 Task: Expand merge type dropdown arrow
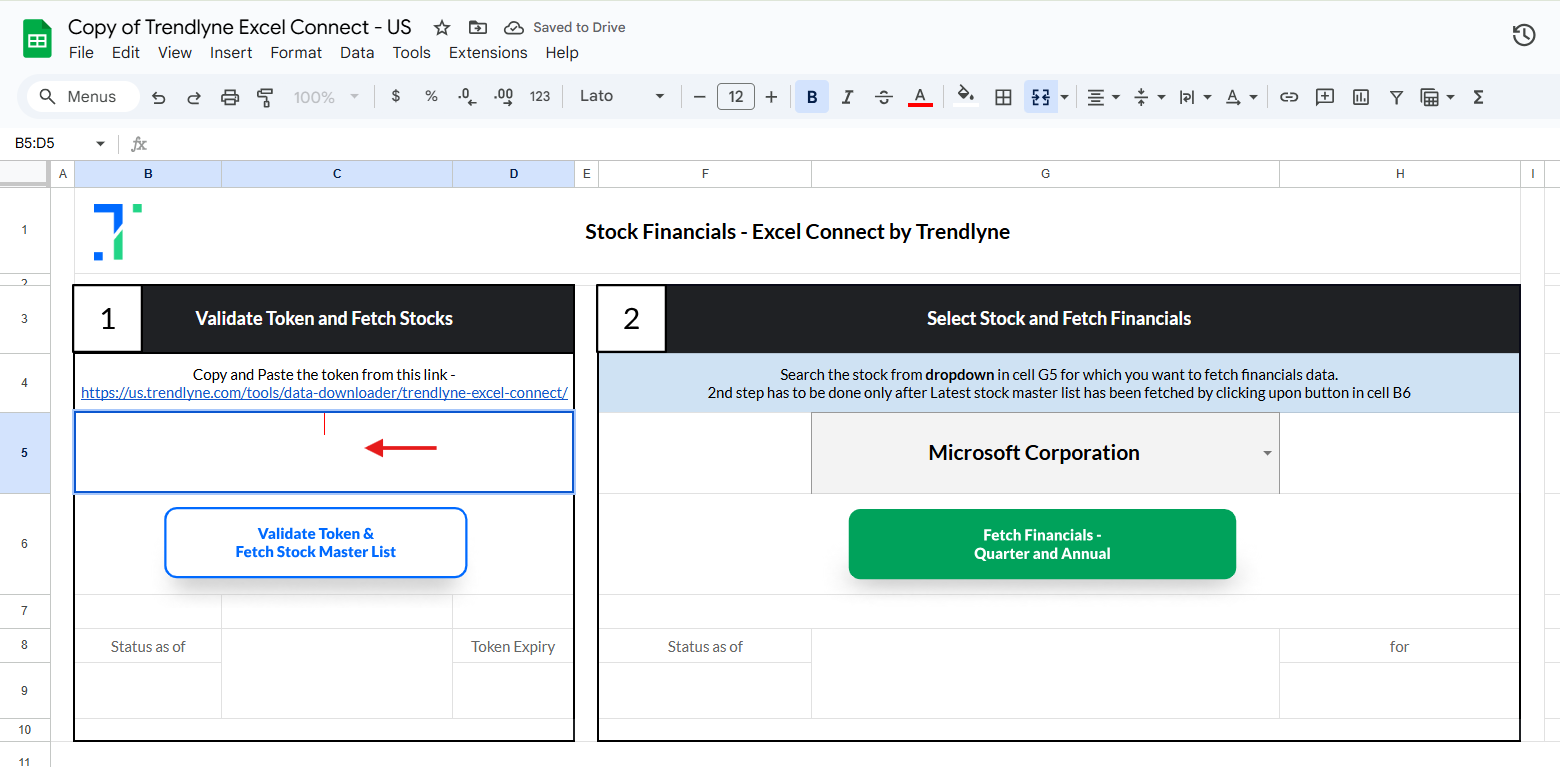point(1064,97)
